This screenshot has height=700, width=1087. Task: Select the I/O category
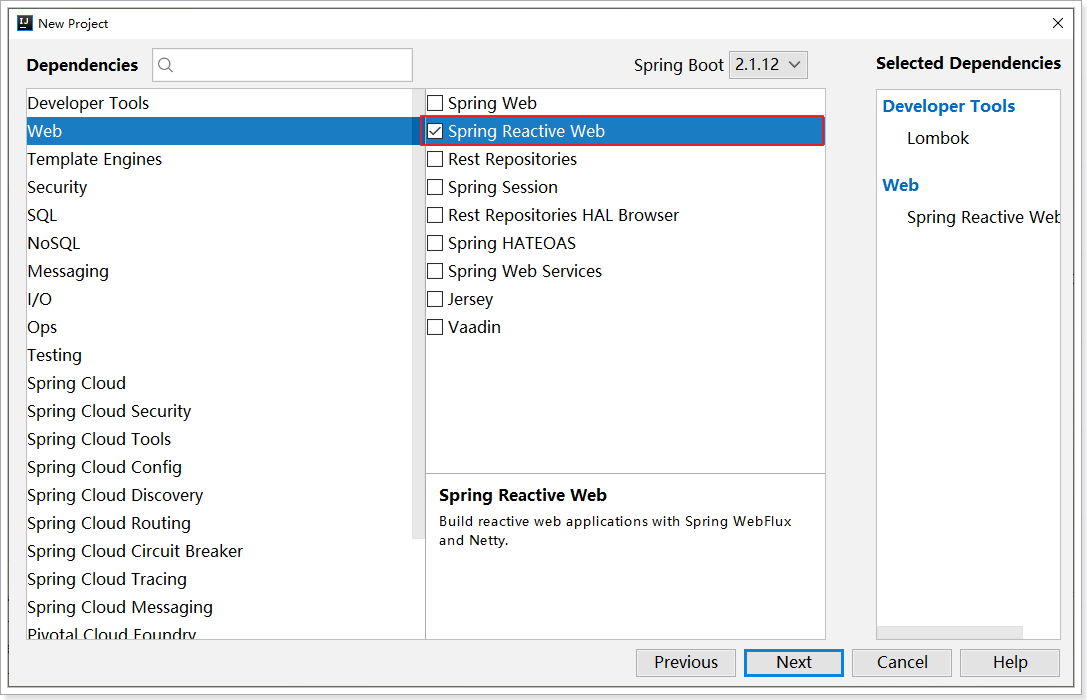[219, 299]
